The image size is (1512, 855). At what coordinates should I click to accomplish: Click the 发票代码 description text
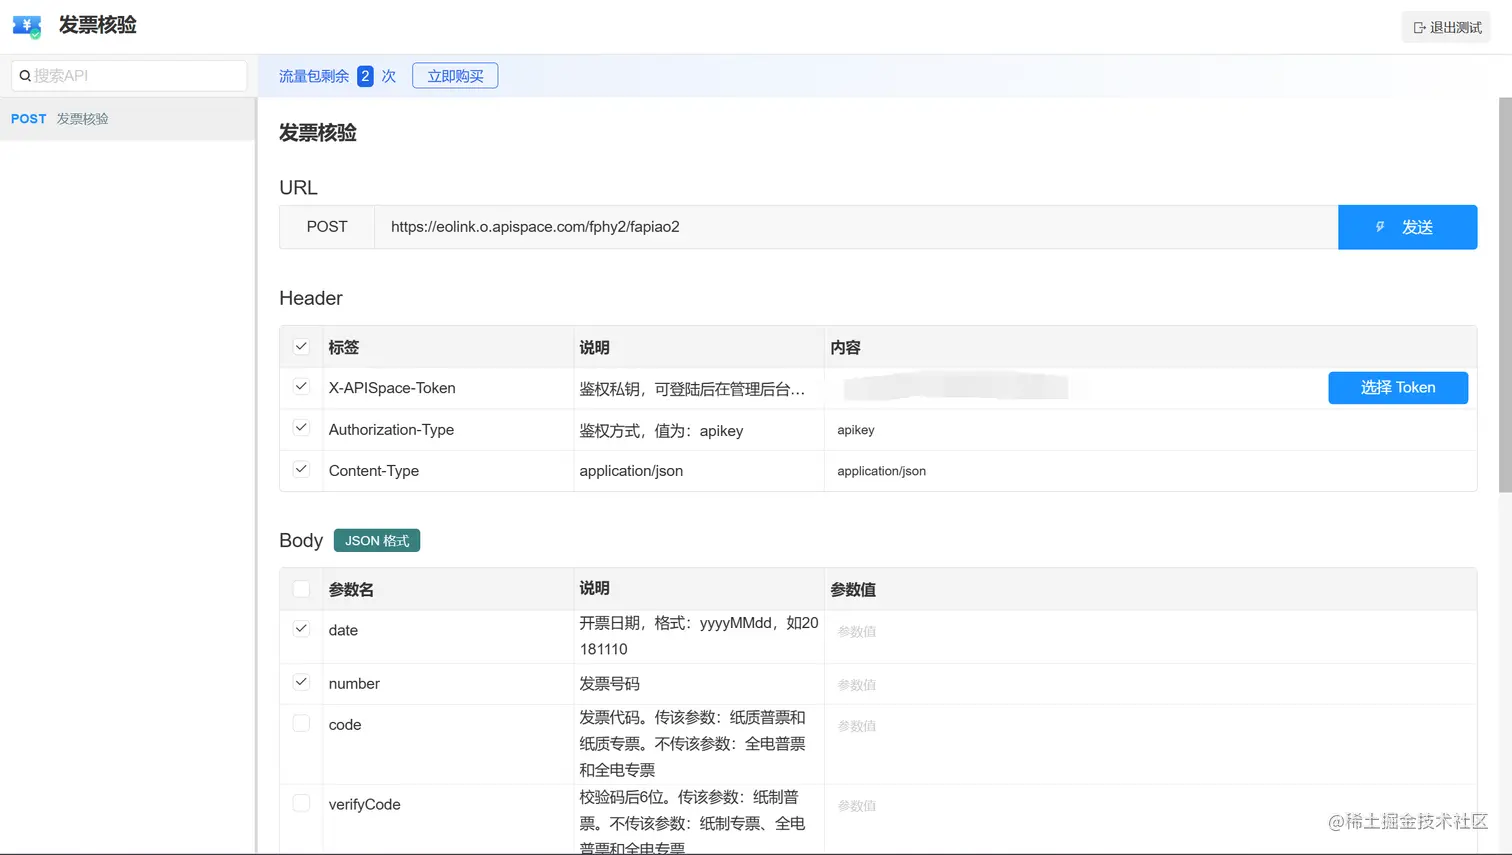(692, 744)
